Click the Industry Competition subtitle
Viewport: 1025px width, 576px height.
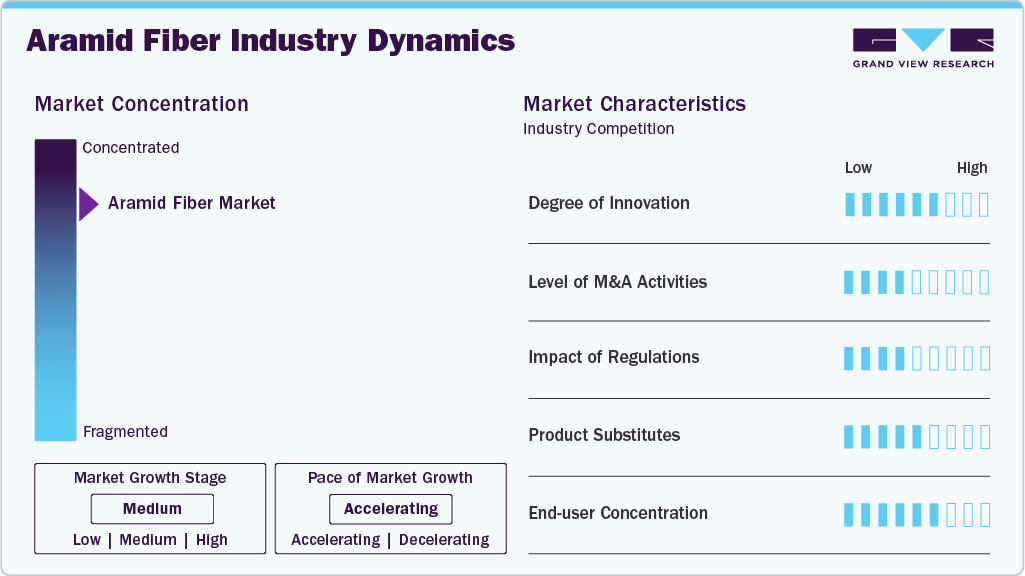598,129
